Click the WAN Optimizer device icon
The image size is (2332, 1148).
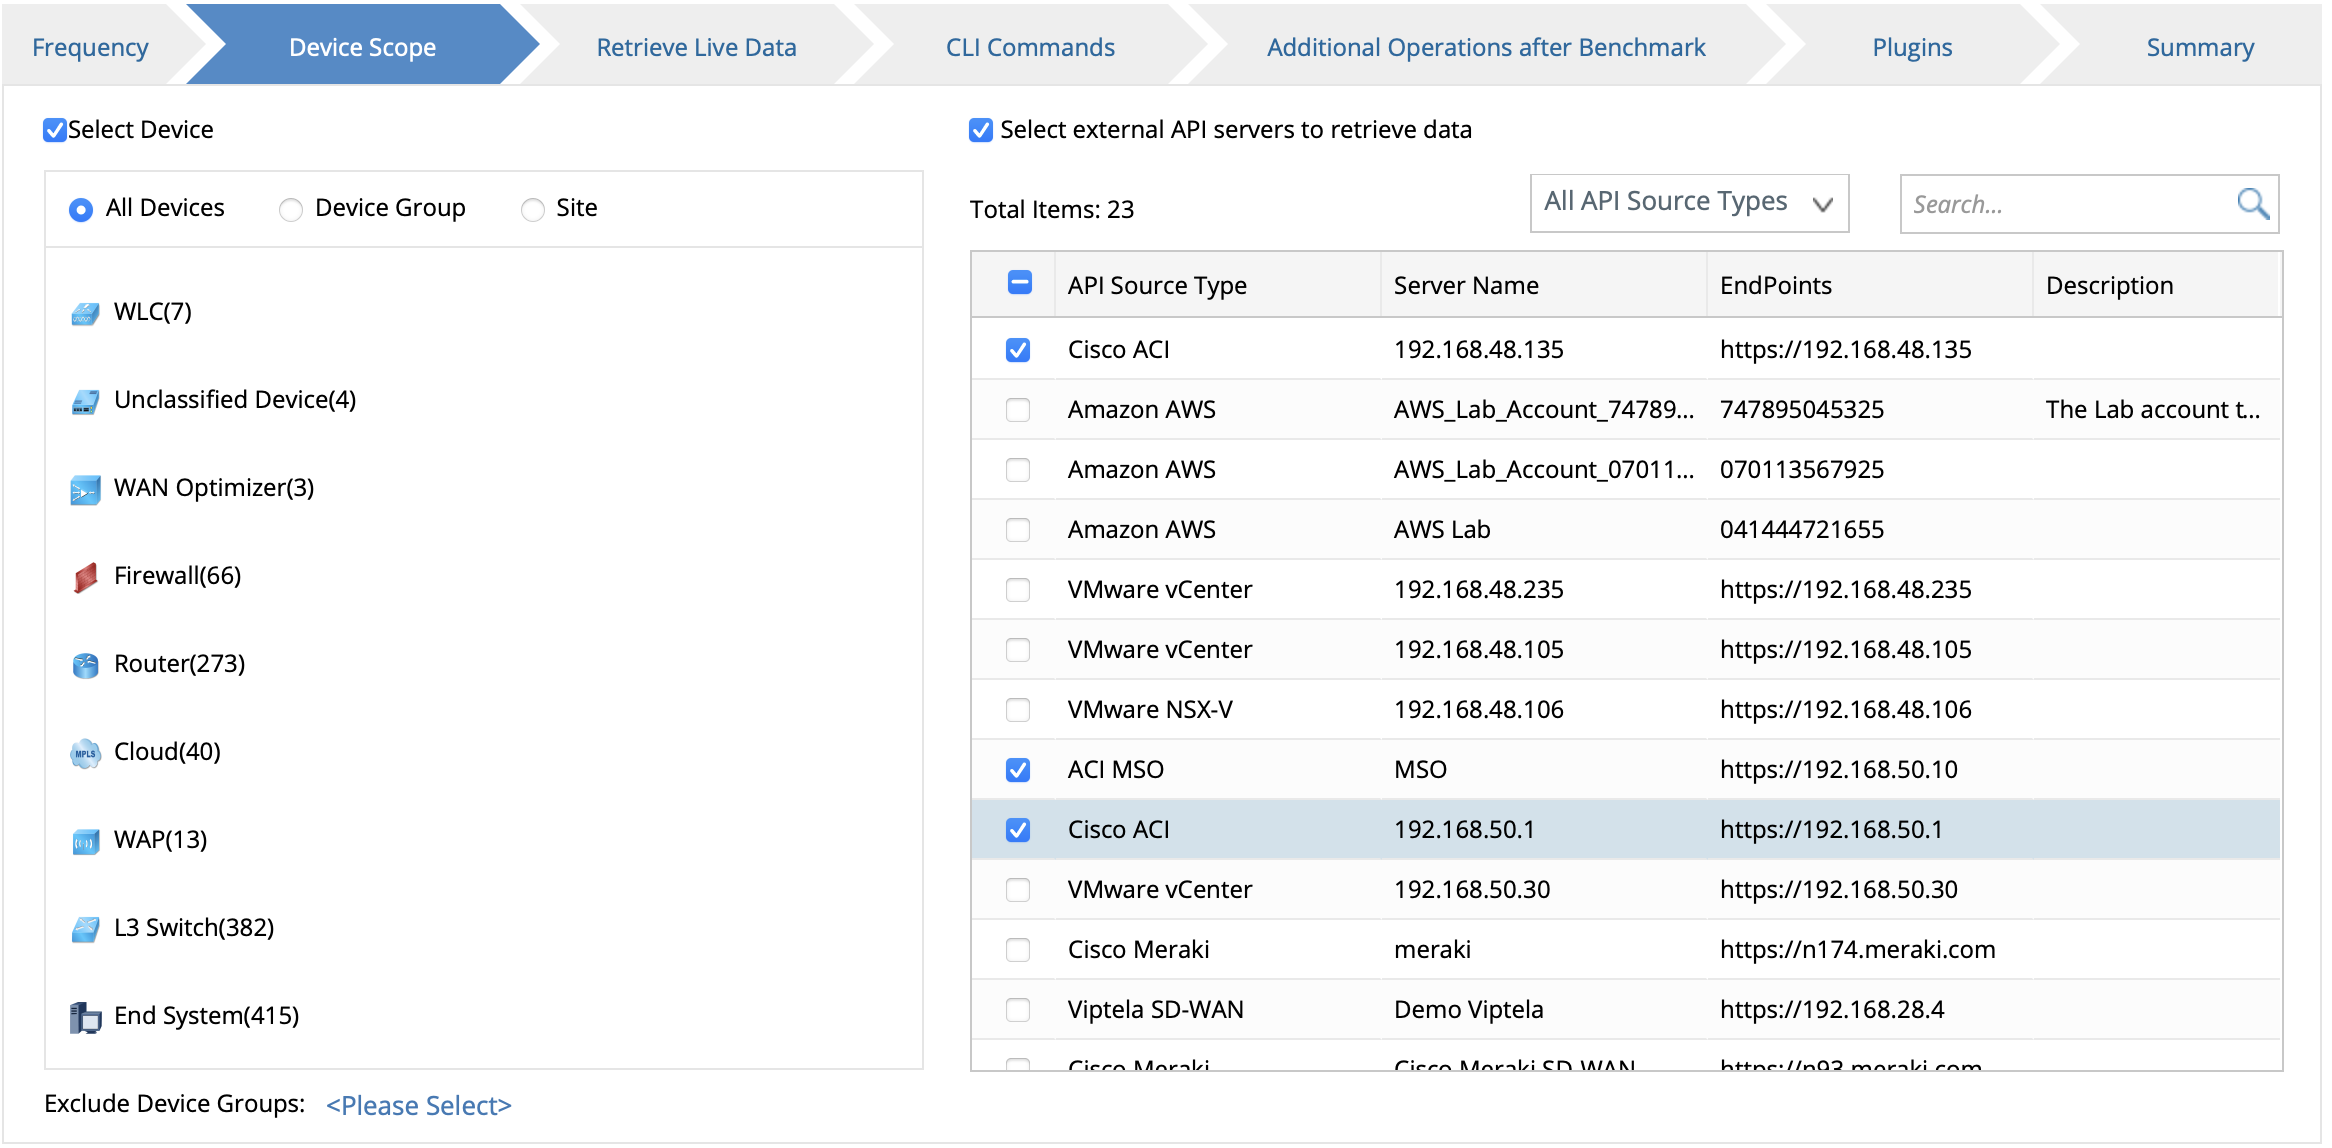click(x=85, y=488)
